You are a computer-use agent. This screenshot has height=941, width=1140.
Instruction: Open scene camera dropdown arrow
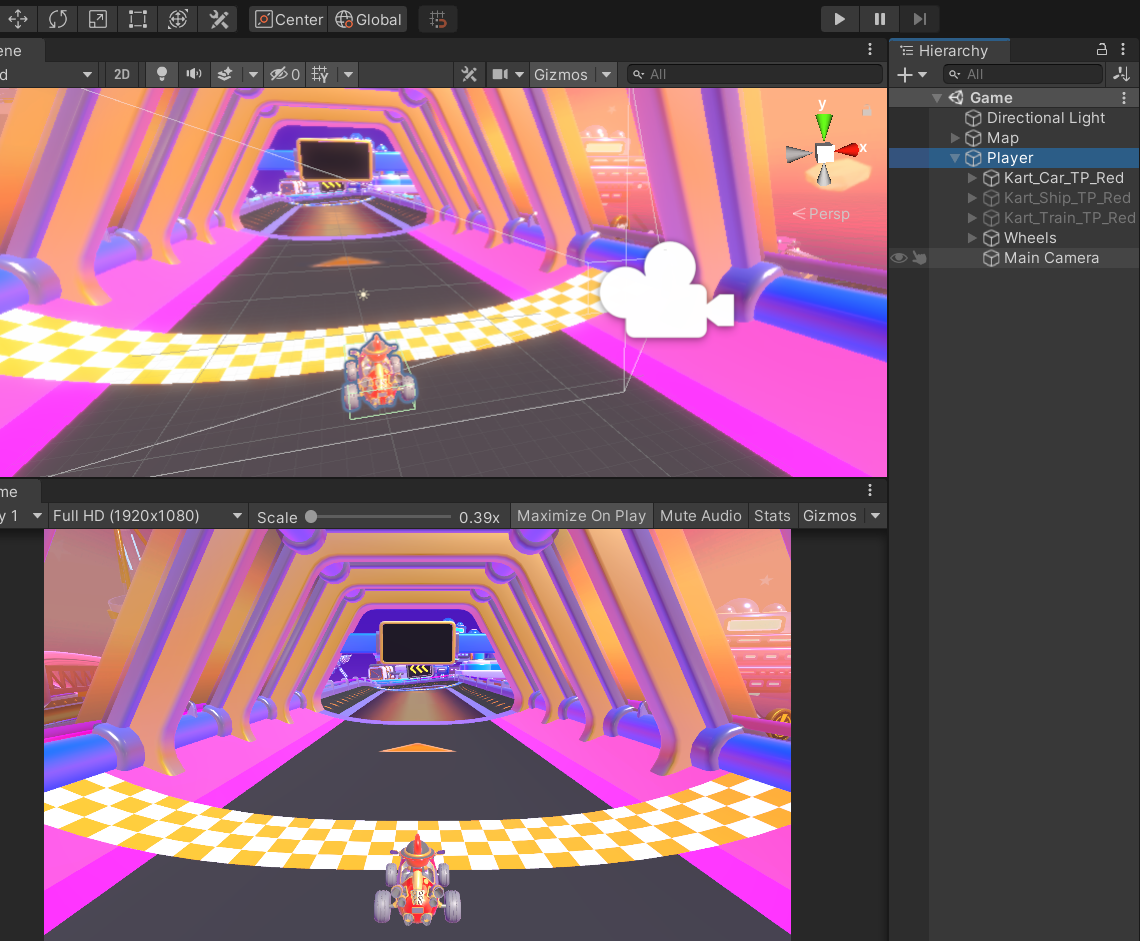(519, 74)
